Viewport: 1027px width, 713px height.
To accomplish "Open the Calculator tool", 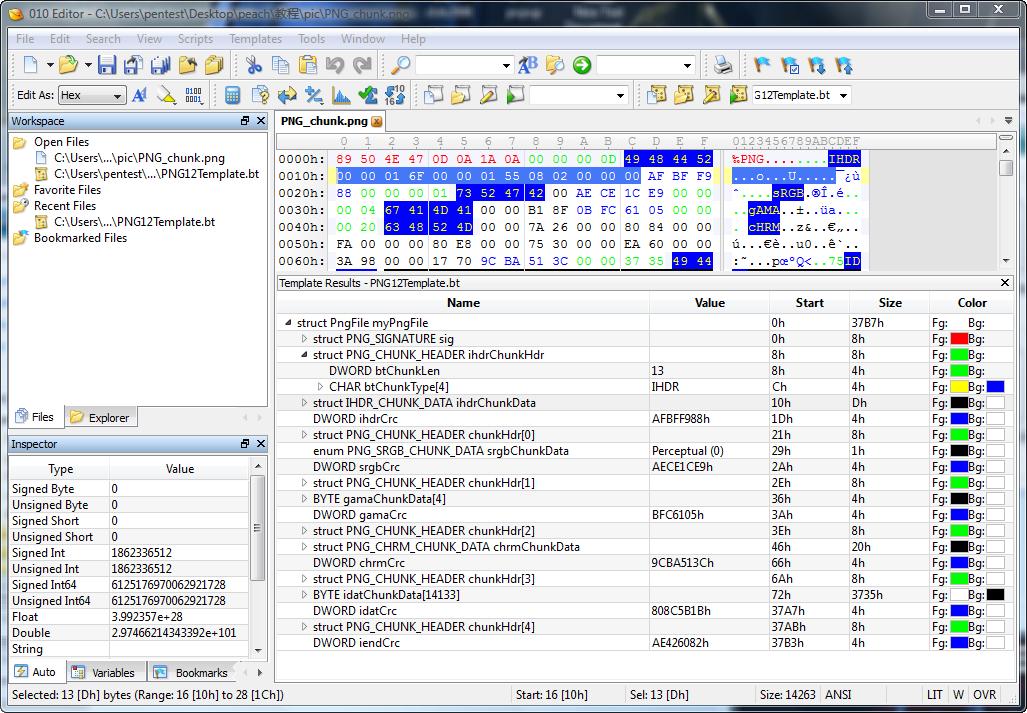I will (x=232, y=96).
